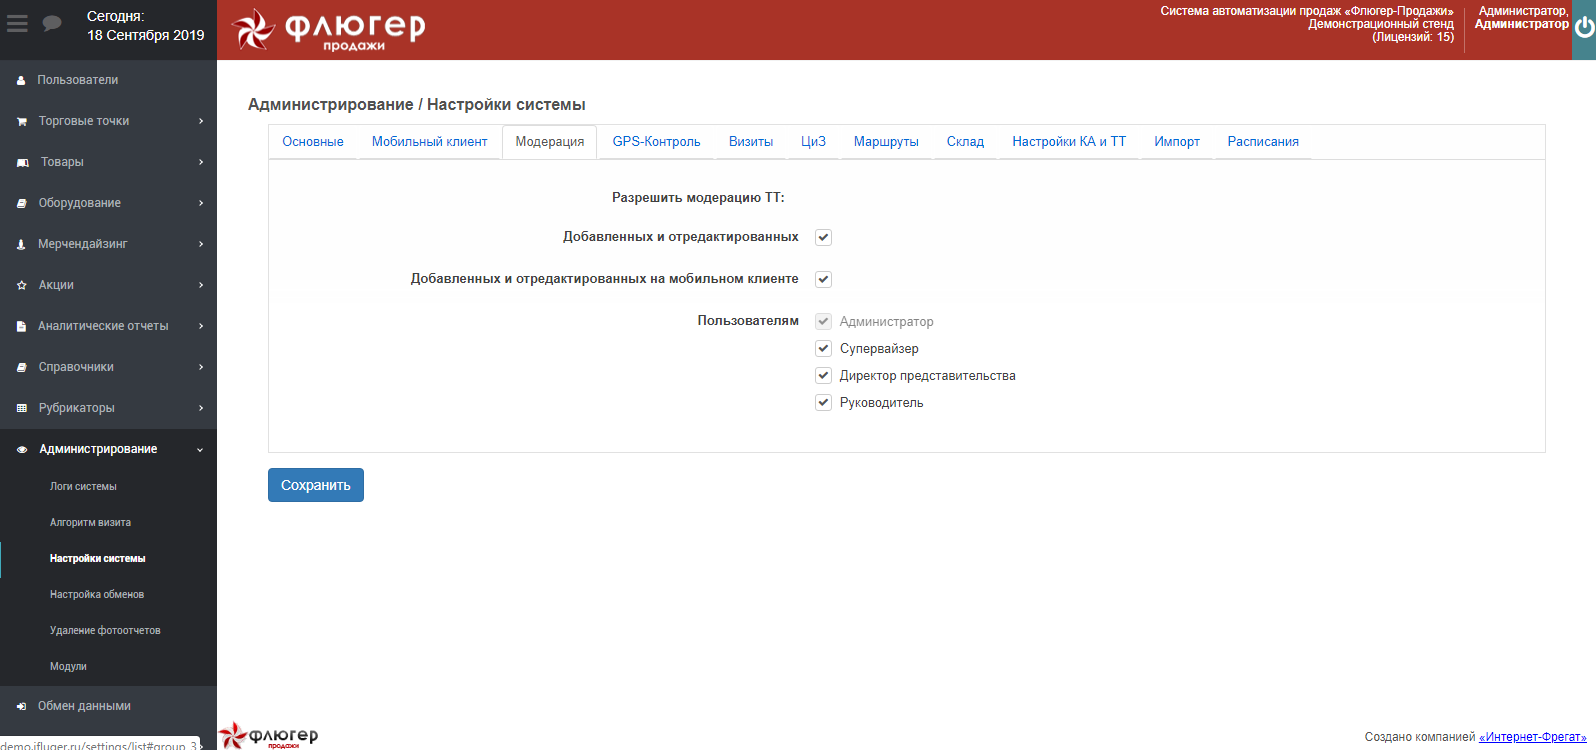Switch to the Мобильный клиент tab
Screen dimensions: 1596x750
430,142
